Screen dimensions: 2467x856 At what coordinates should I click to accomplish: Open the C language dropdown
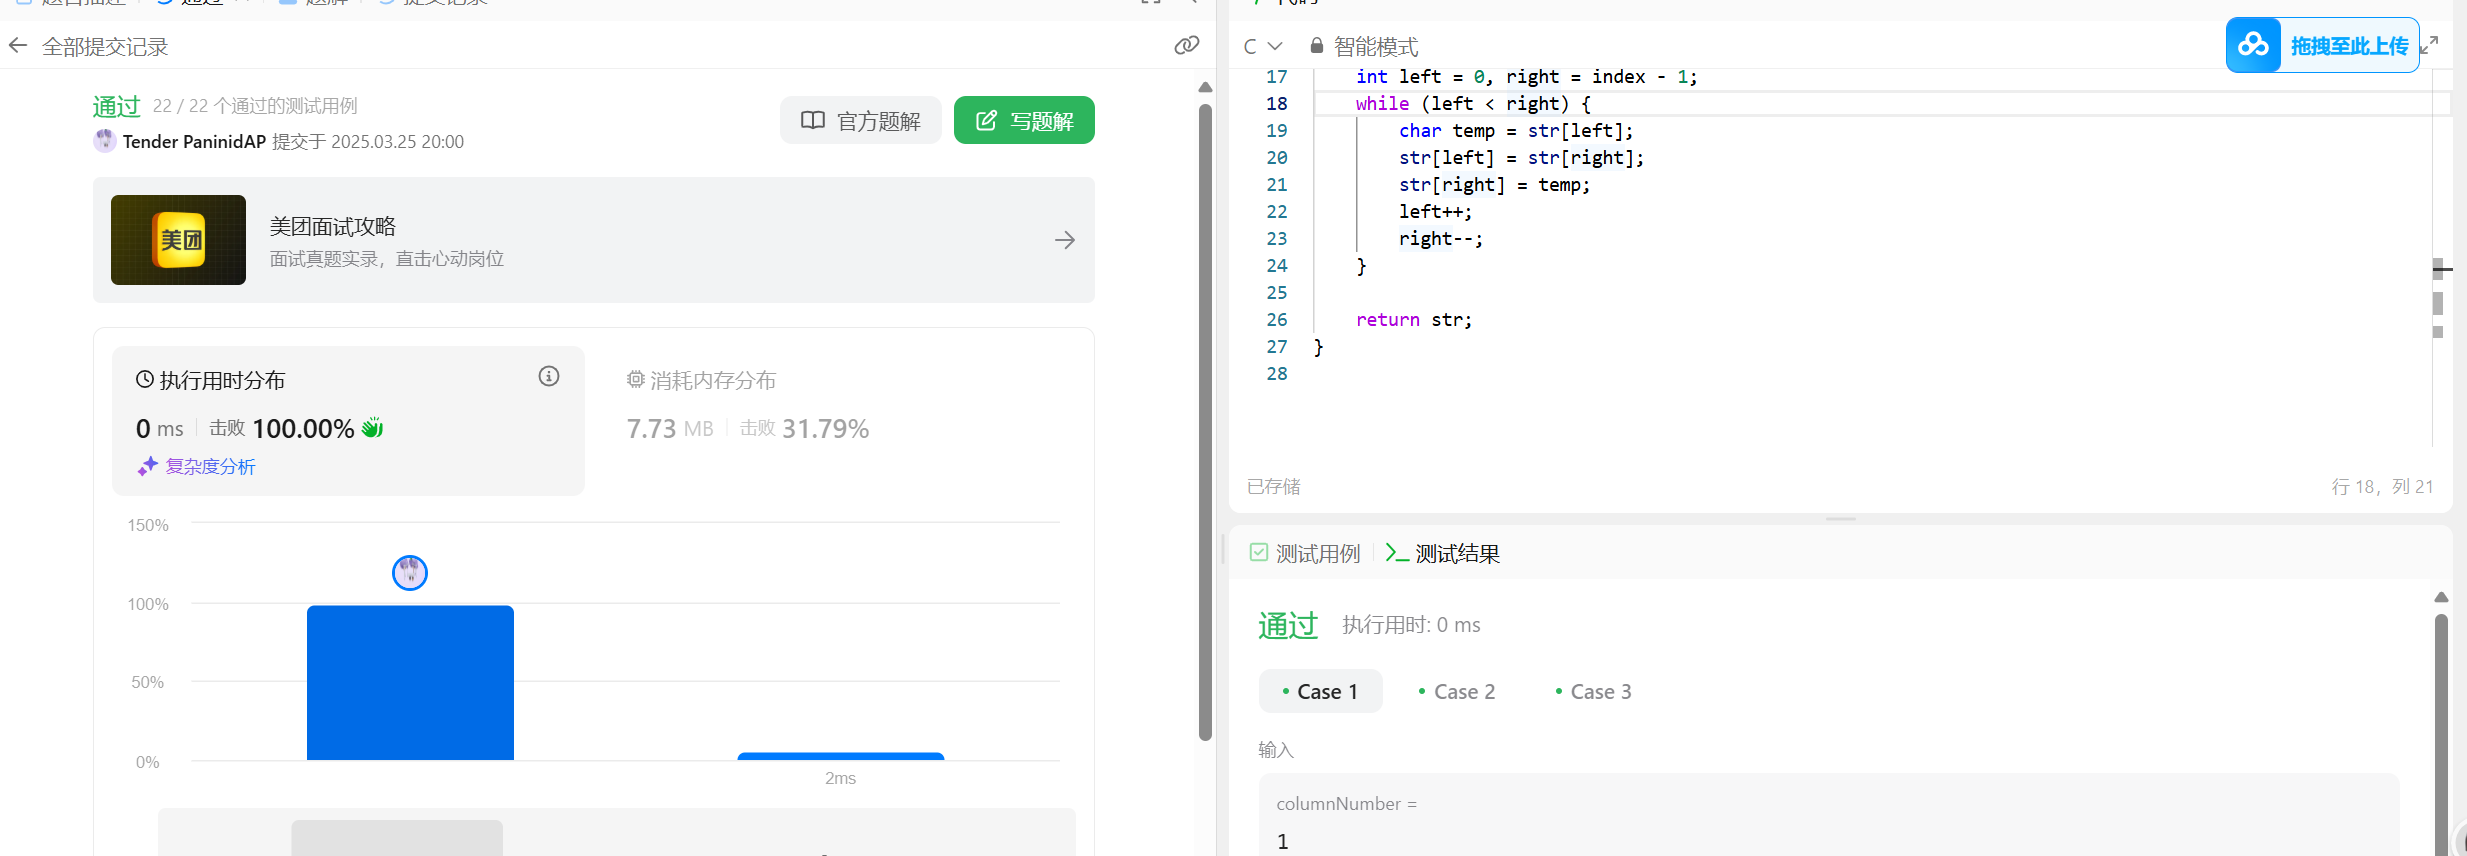1262,46
